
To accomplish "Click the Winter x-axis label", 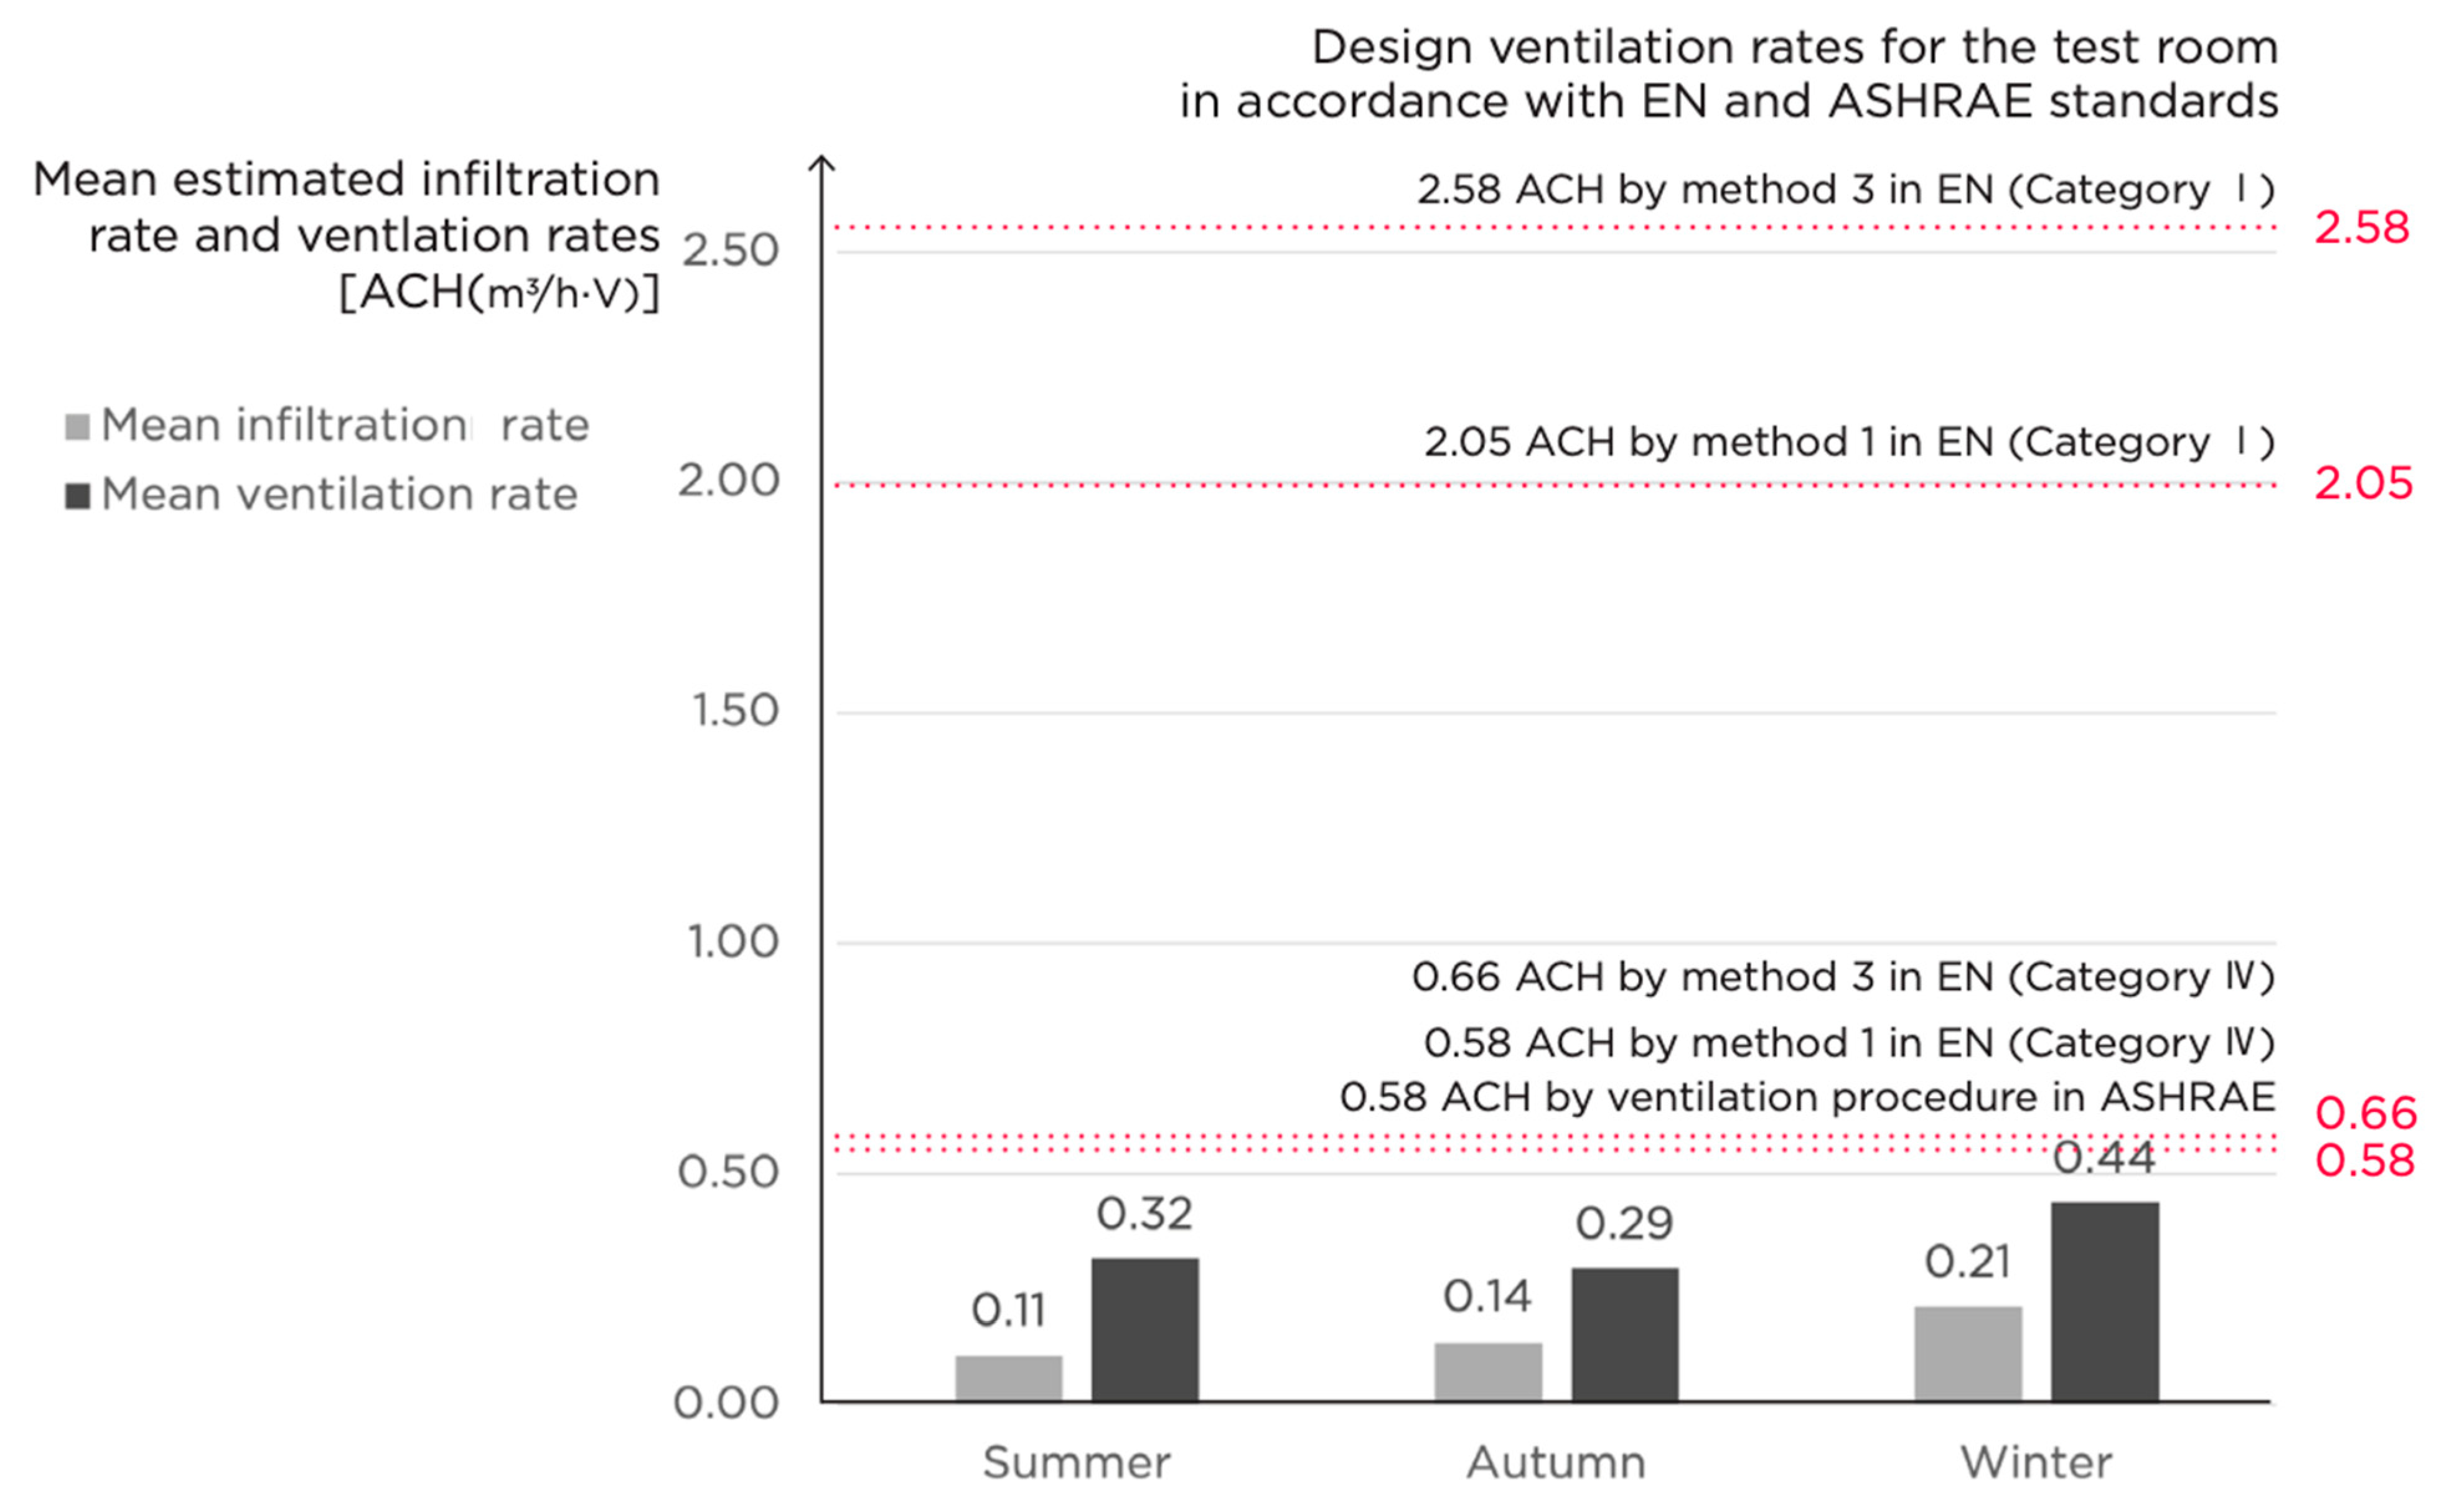I will [2036, 1463].
